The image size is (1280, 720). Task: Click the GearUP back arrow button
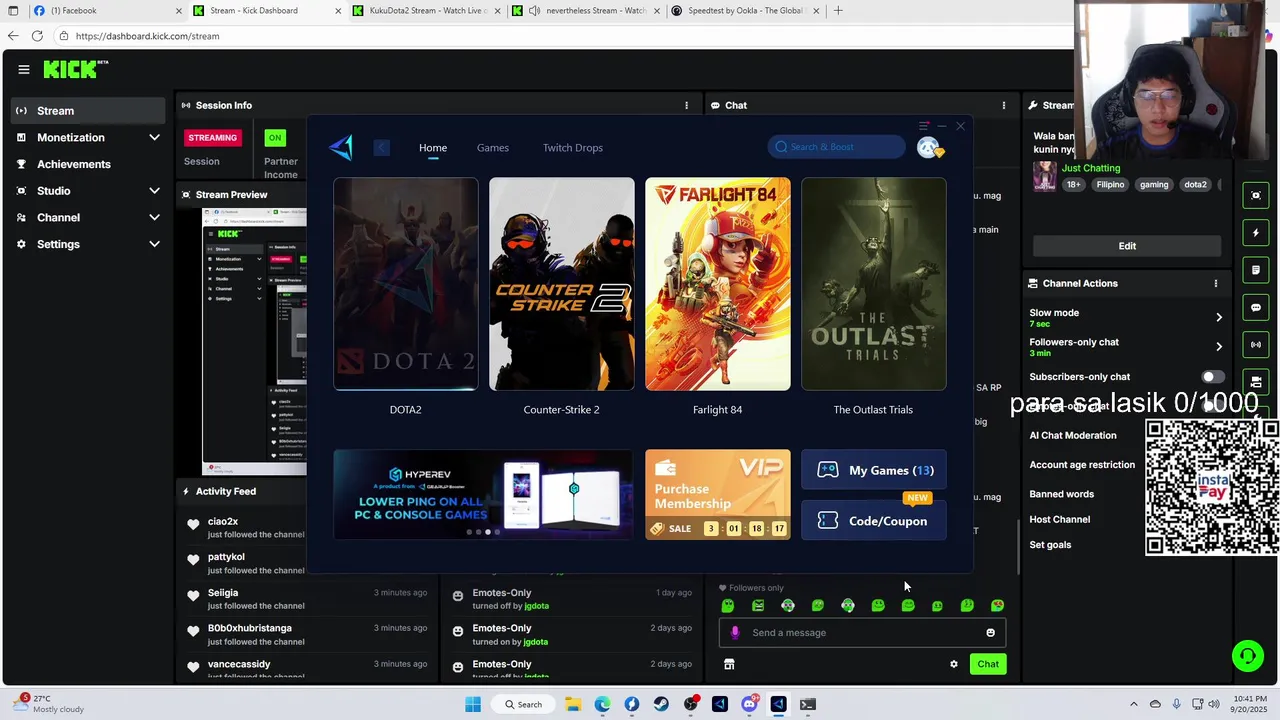tap(381, 148)
